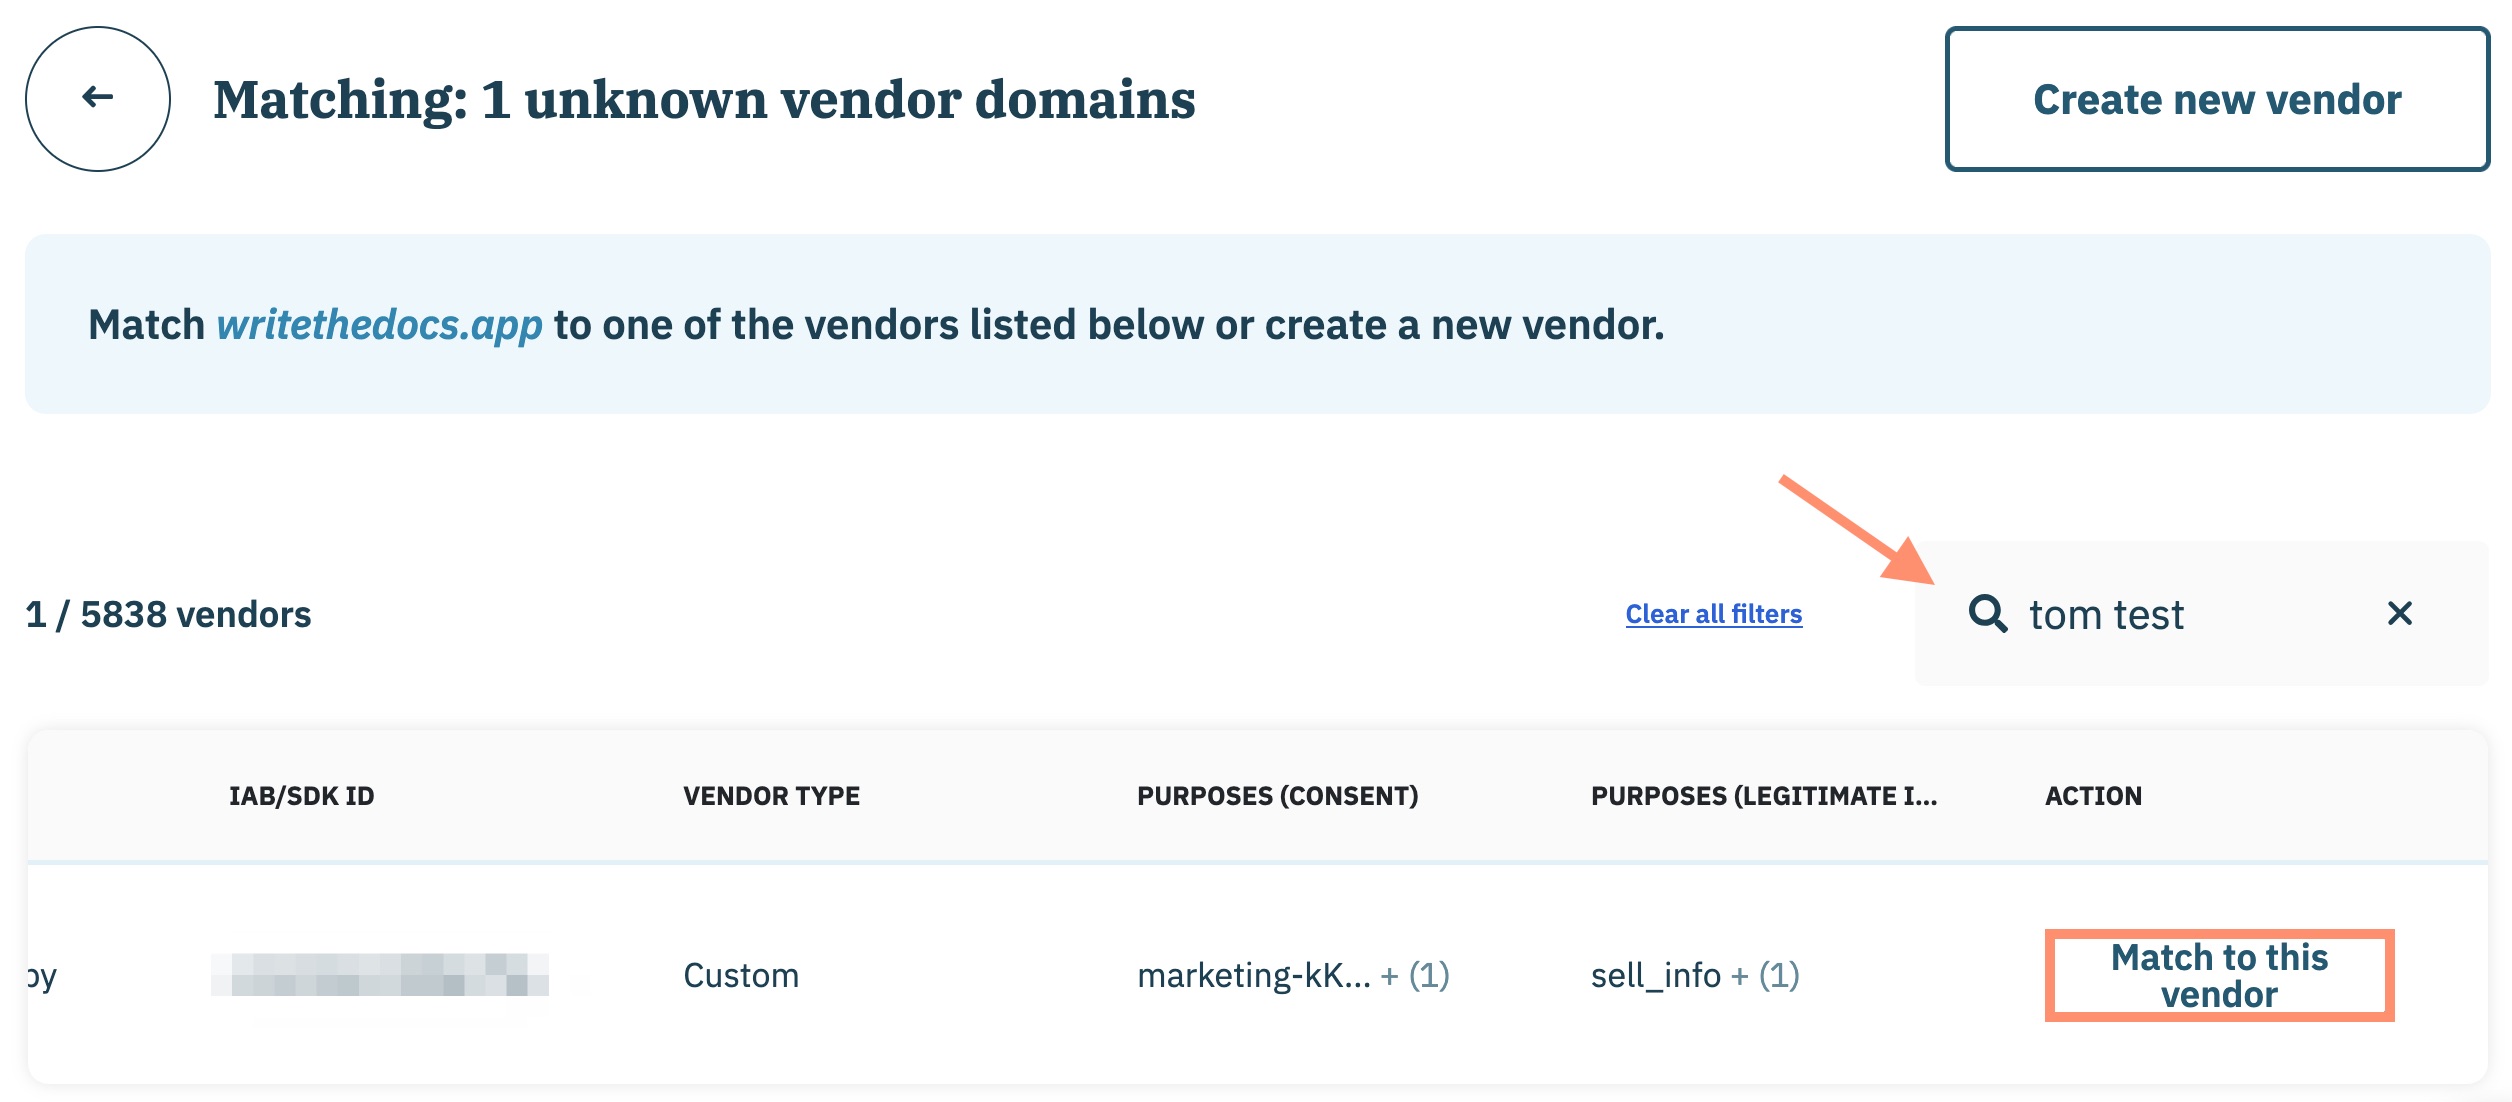
Task: Clear the search with X icon
Action: coord(2399,614)
